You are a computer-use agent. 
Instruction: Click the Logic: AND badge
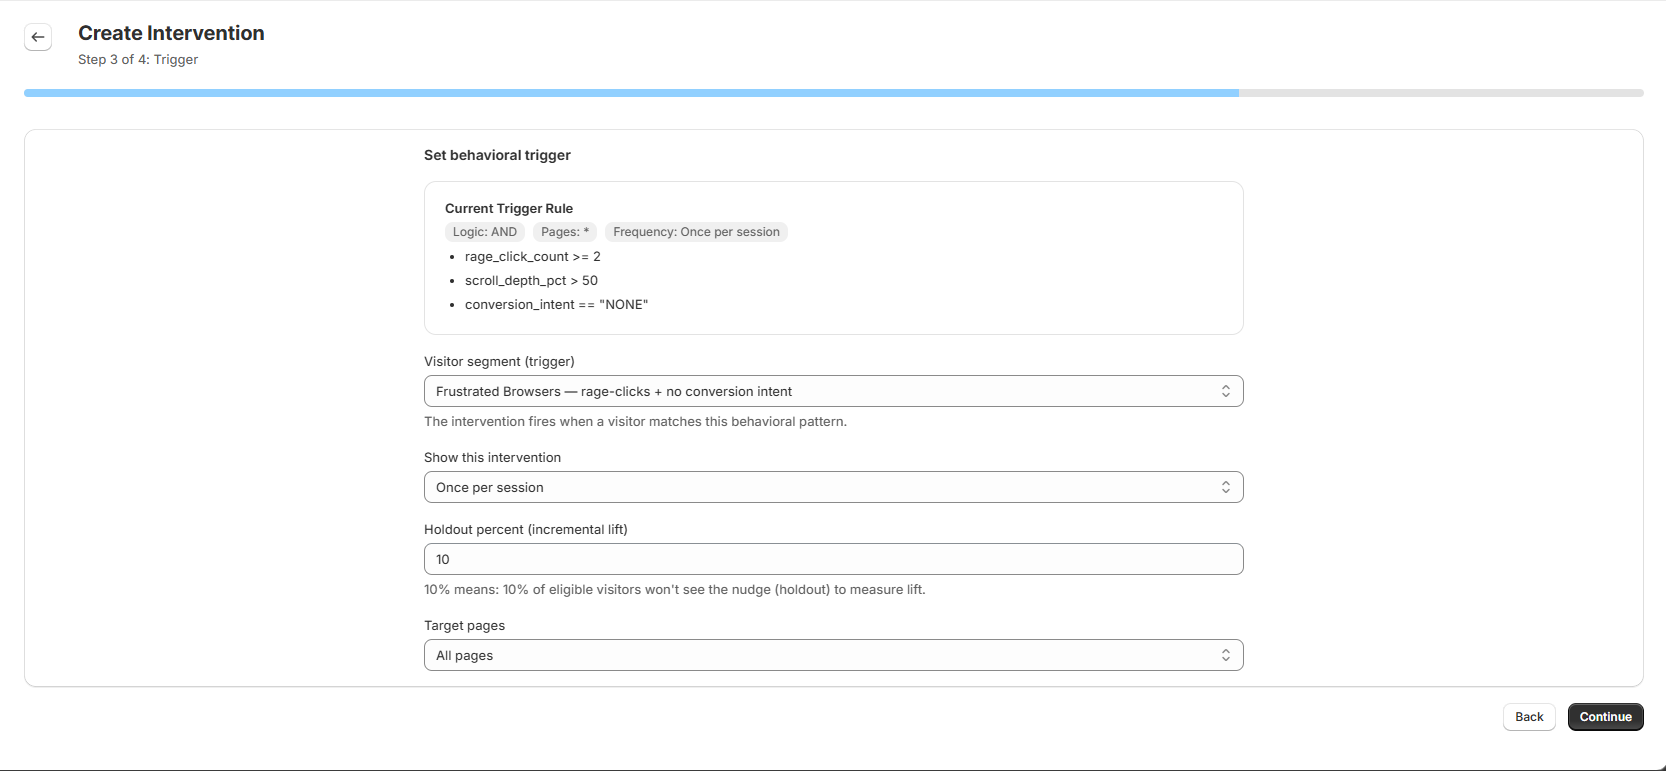coord(485,232)
